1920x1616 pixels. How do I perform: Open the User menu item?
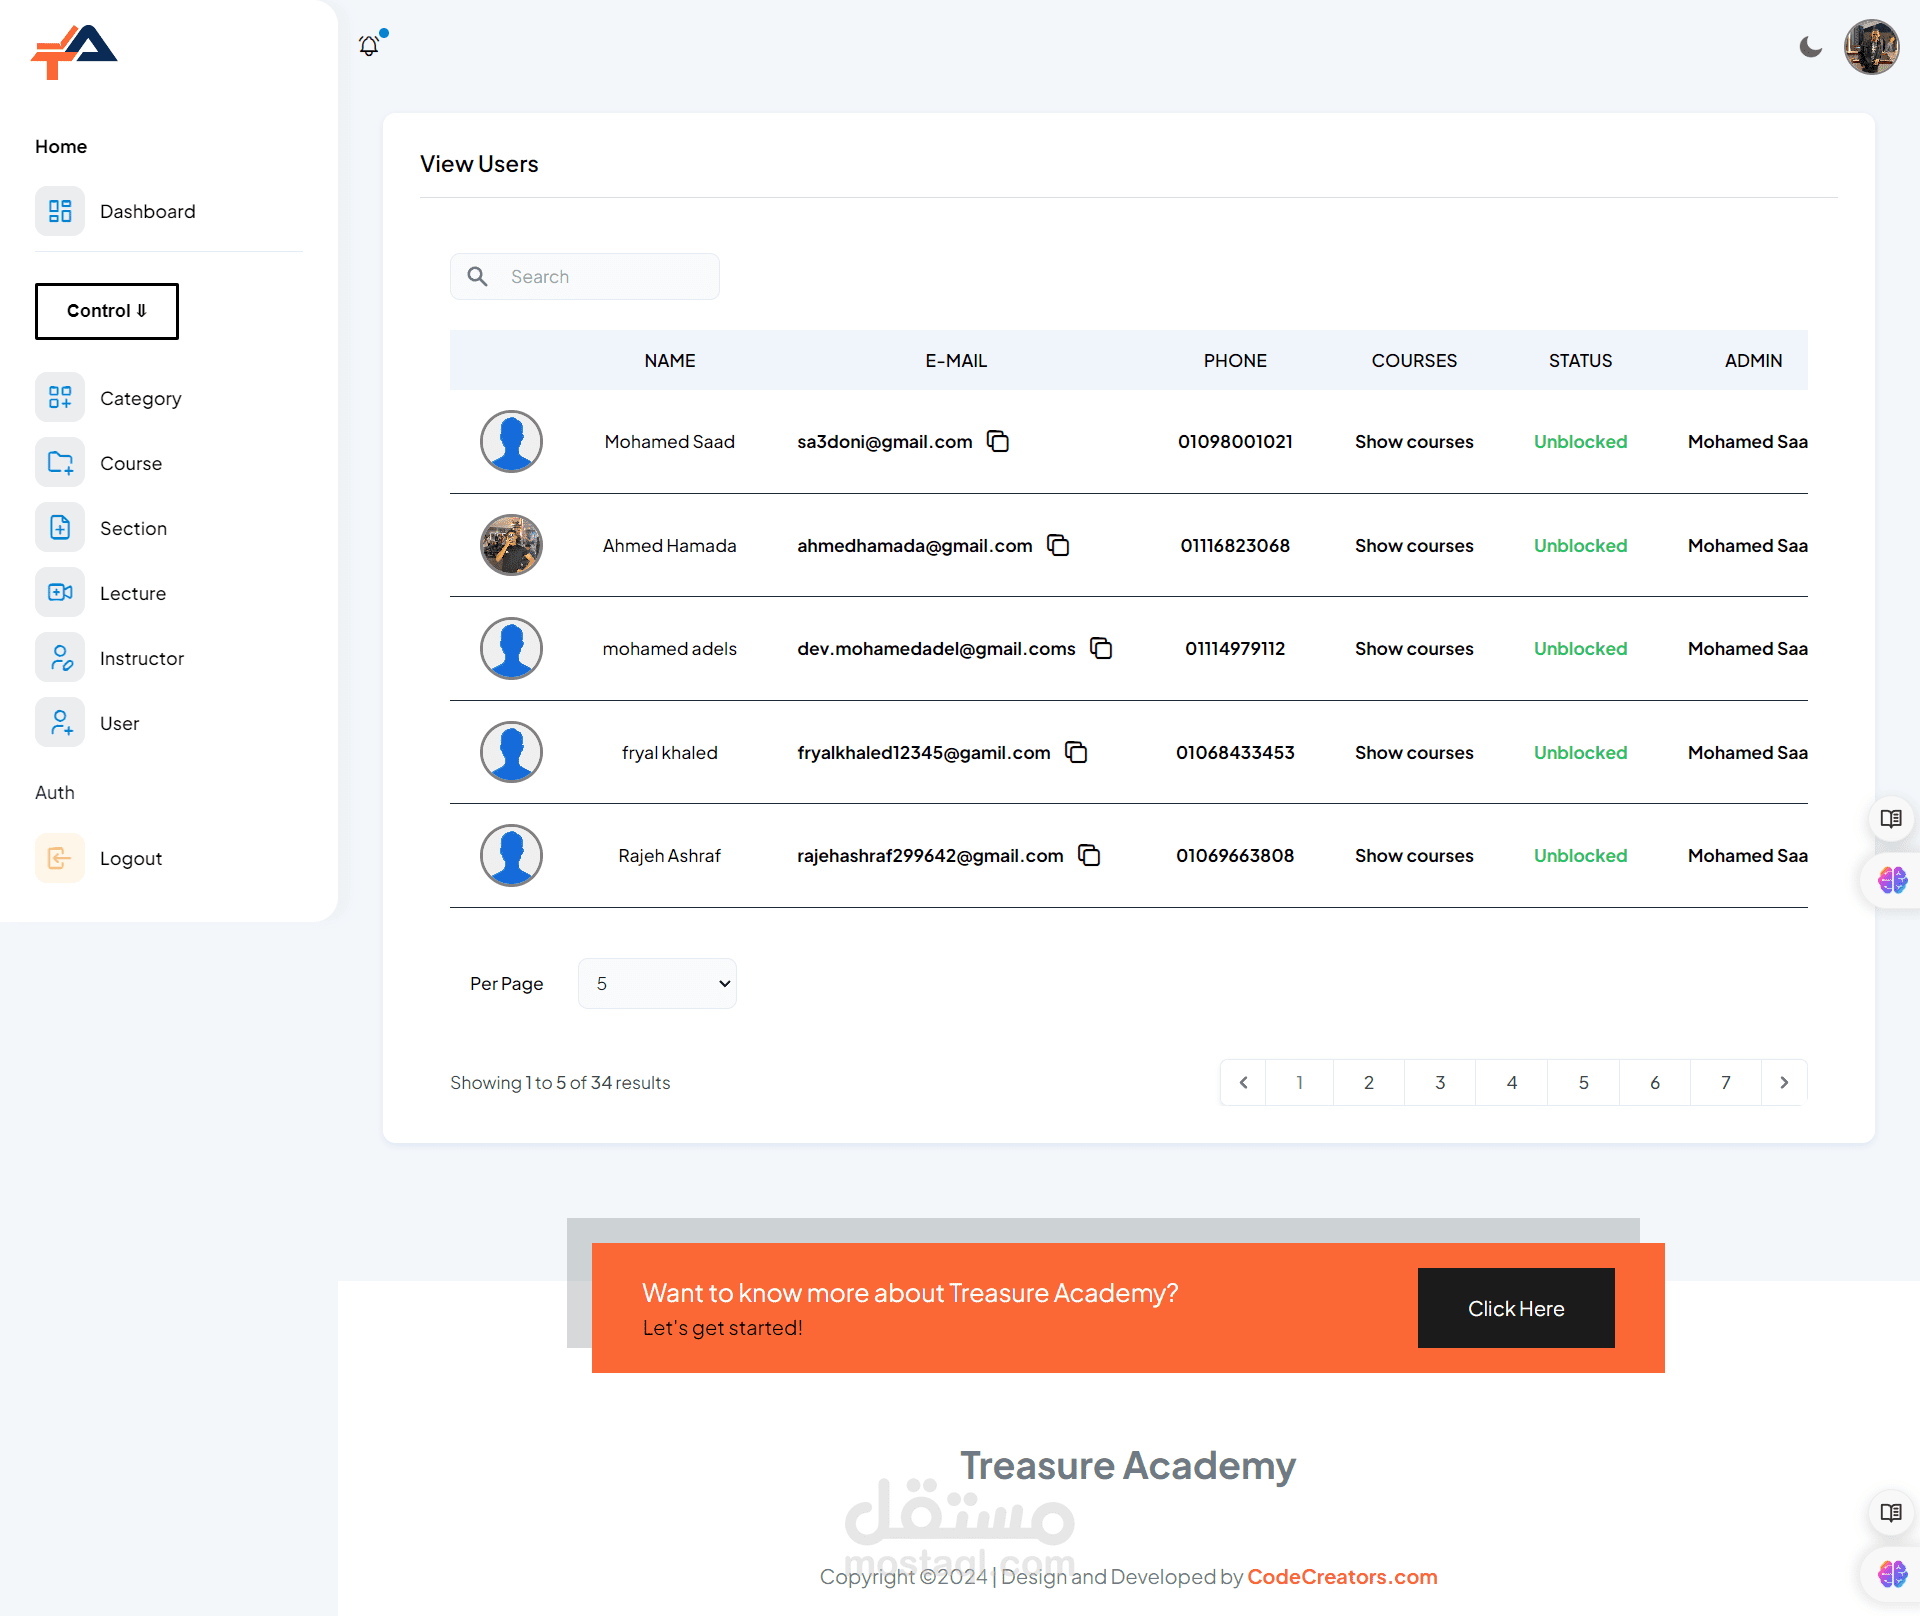(119, 723)
